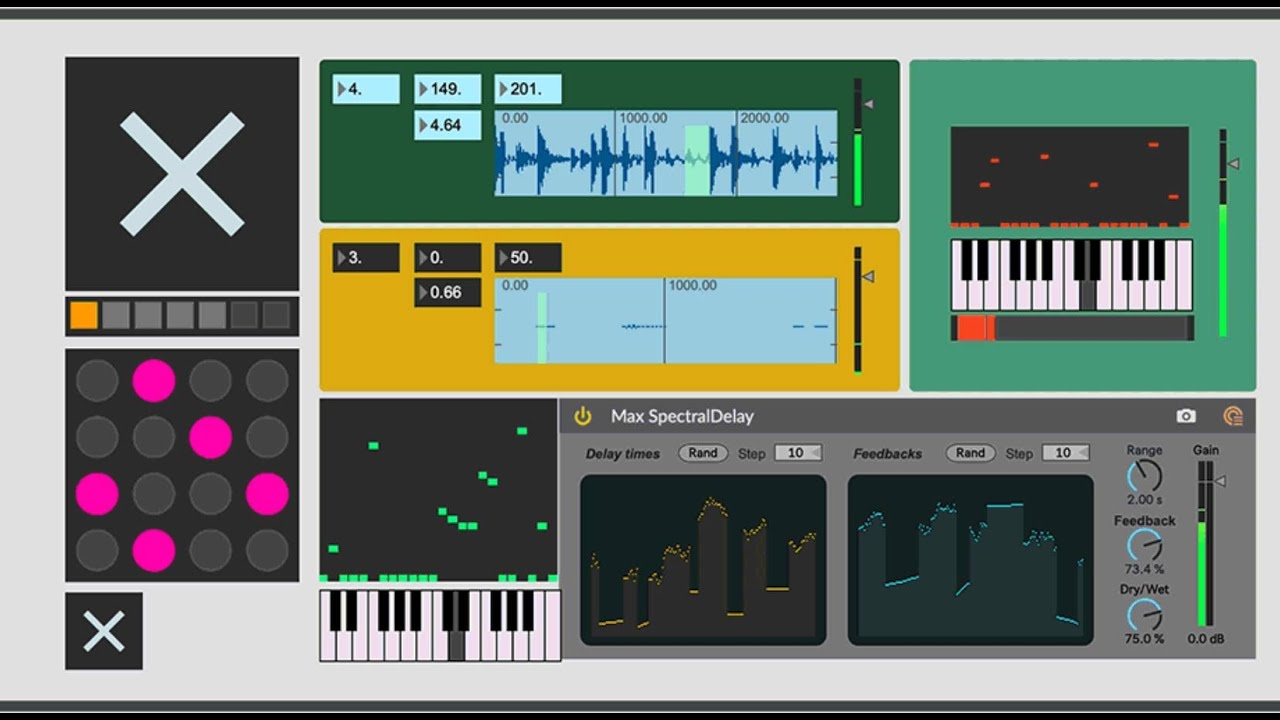The image size is (1280, 720).
Task: Toggle the pink circle in the grid's bottom row
Action: click(153, 551)
